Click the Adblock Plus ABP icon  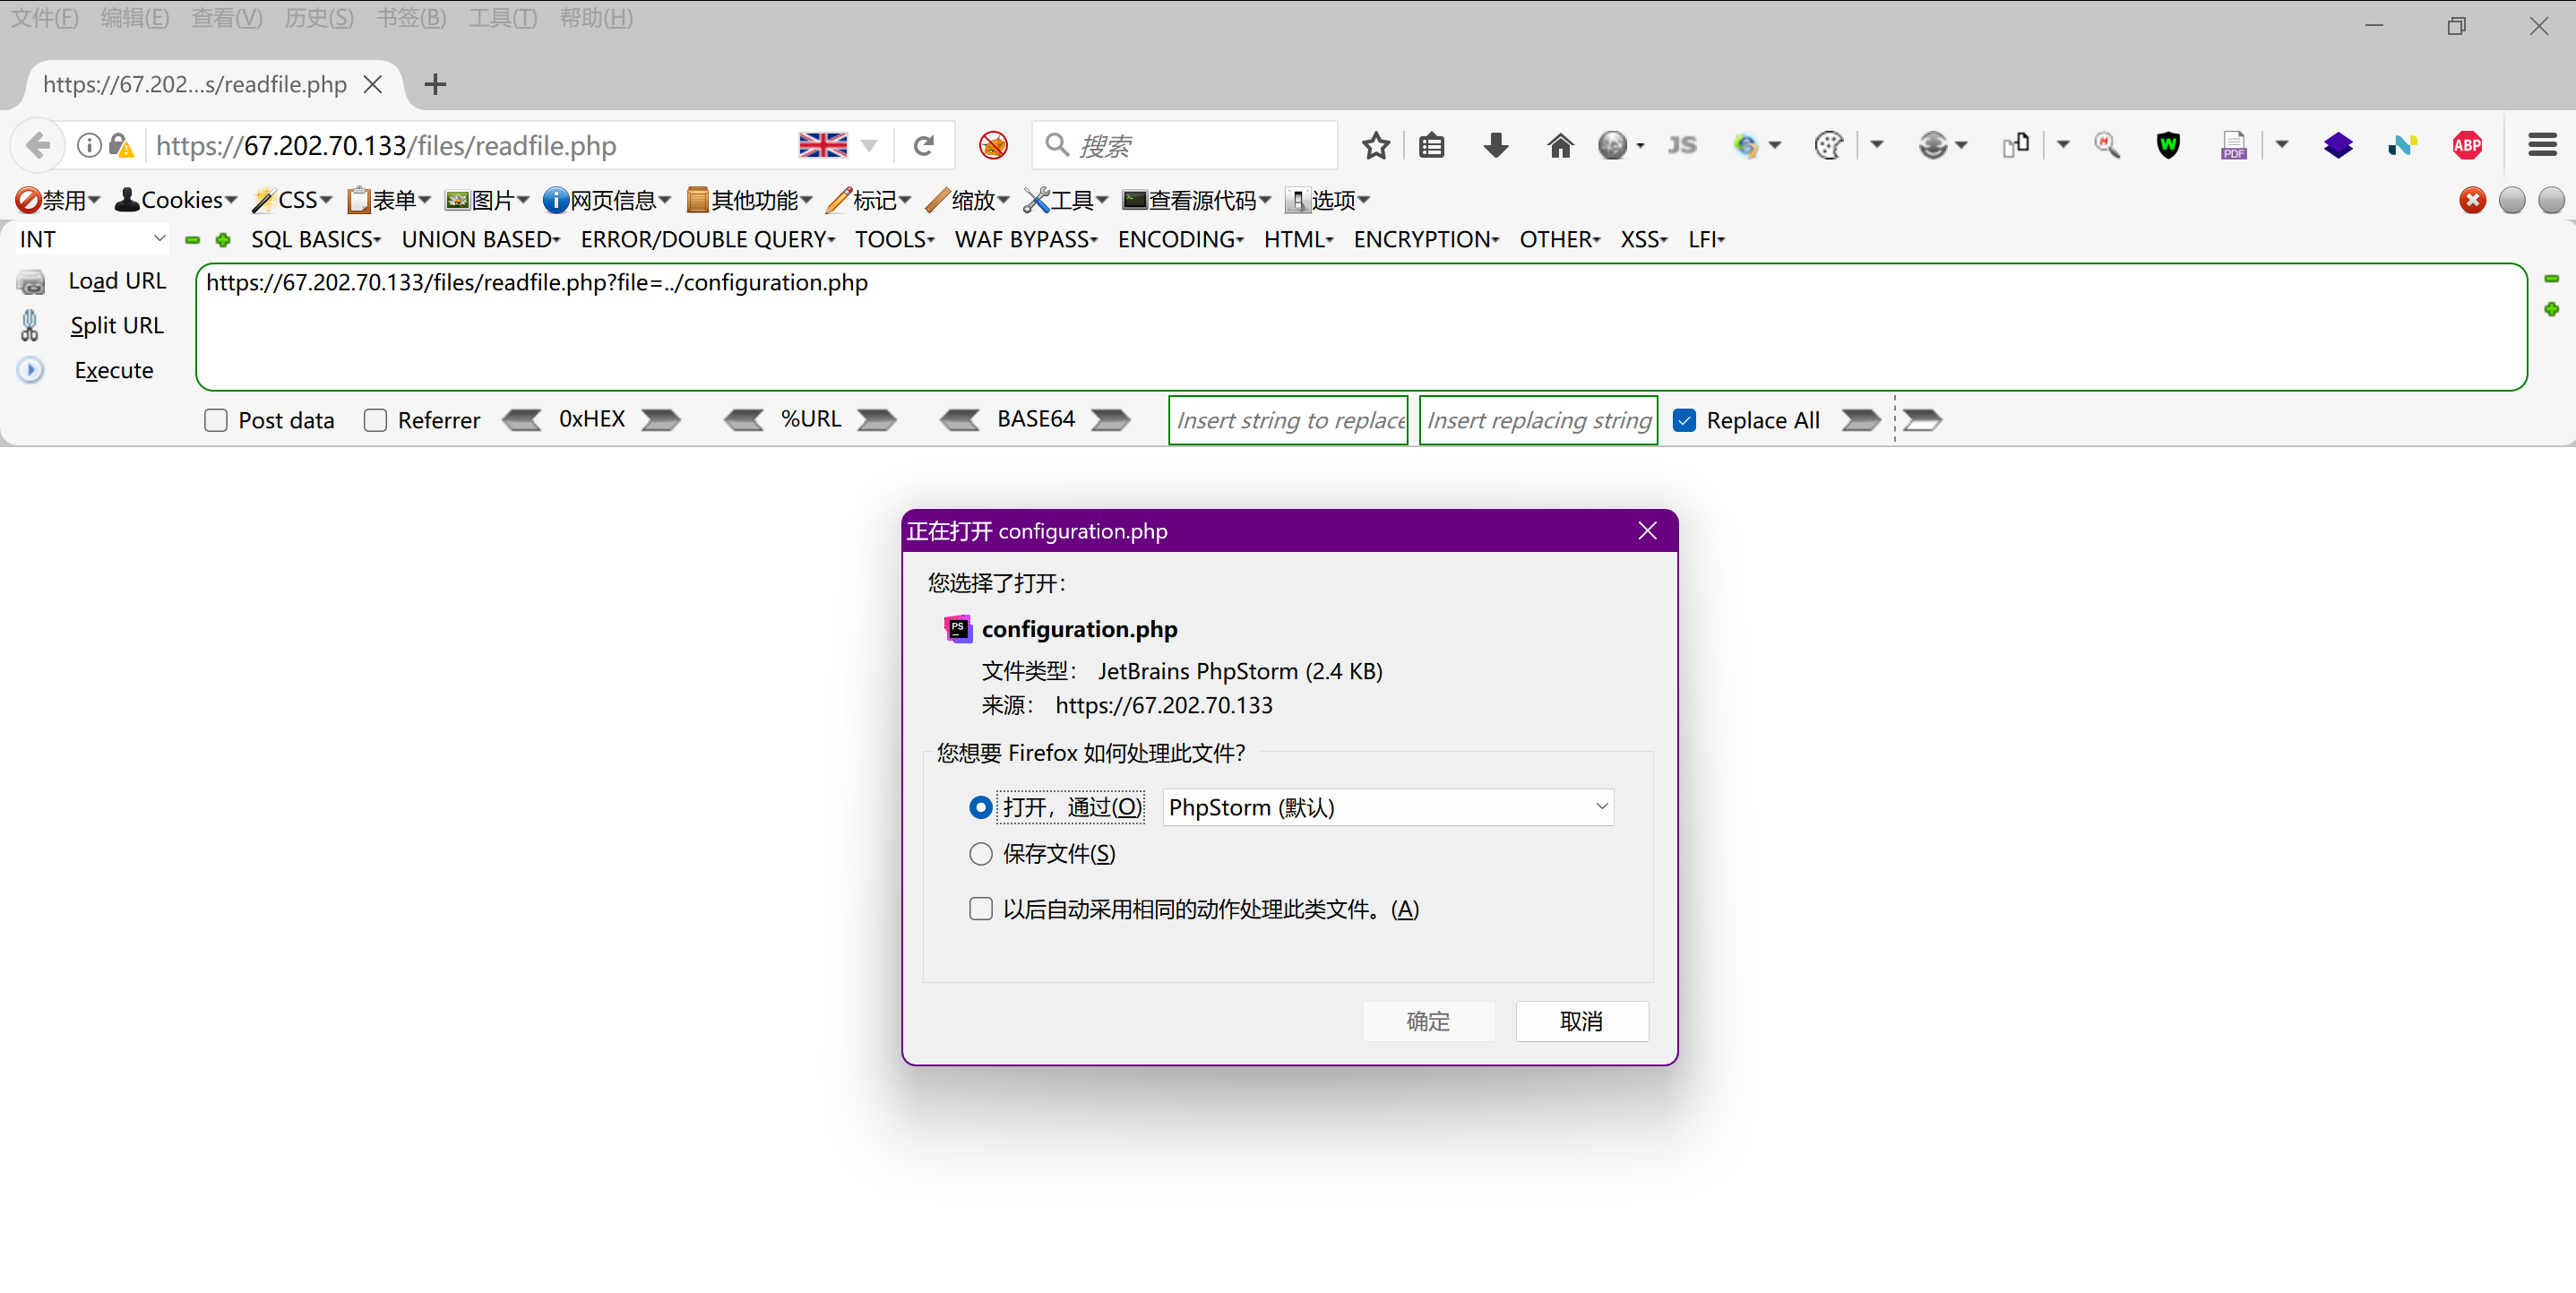pos(2467,146)
